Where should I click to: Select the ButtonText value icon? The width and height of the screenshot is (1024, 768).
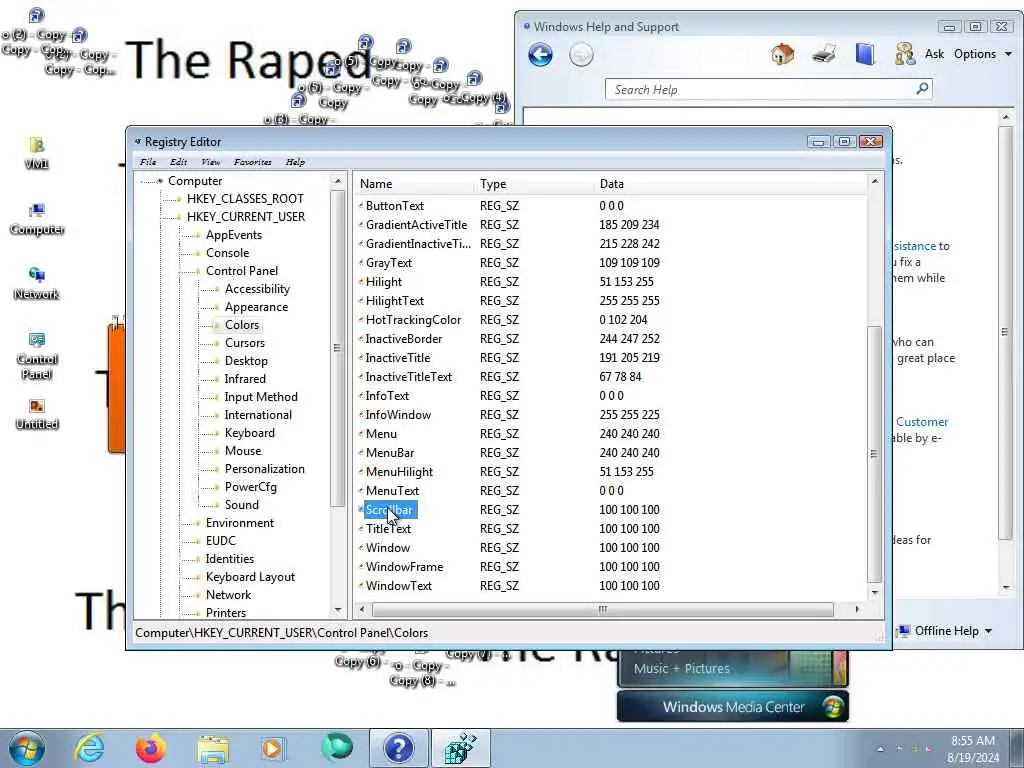click(x=361, y=206)
